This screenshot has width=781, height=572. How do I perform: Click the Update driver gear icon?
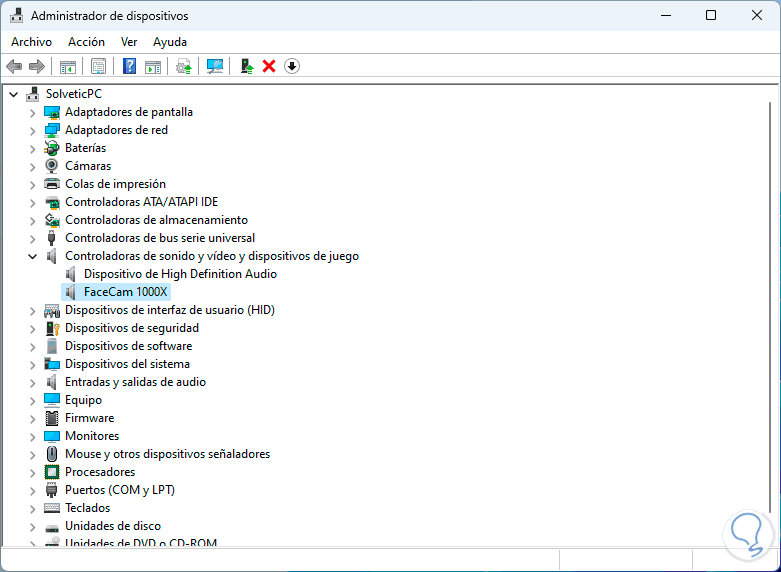184,66
